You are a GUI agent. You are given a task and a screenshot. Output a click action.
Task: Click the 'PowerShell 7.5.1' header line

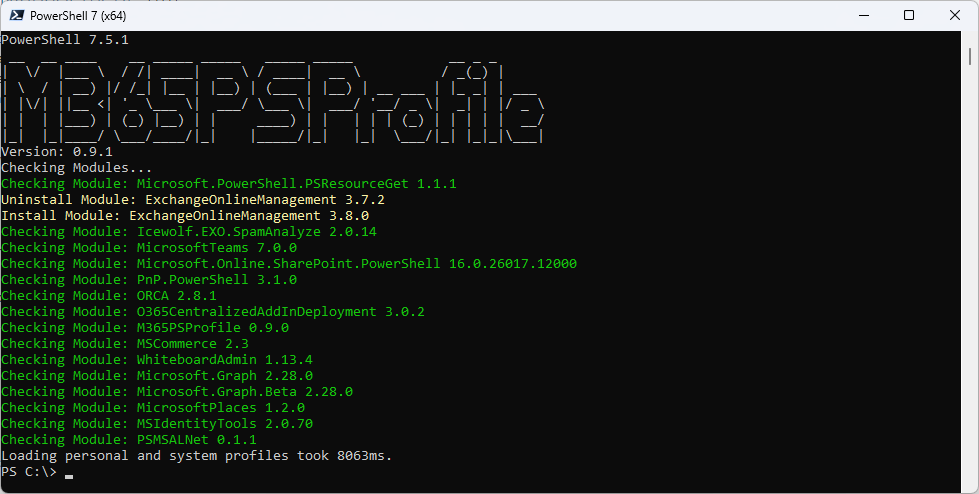click(x=65, y=39)
